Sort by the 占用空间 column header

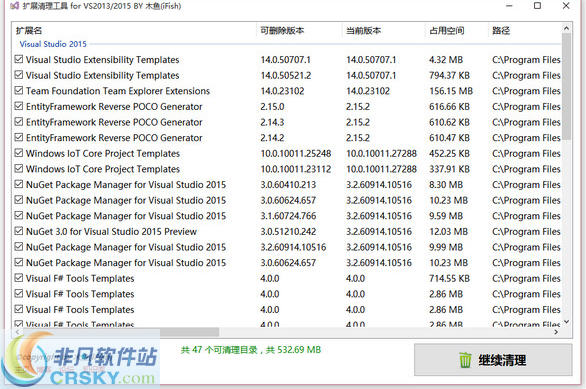pyautogui.click(x=456, y=31)
